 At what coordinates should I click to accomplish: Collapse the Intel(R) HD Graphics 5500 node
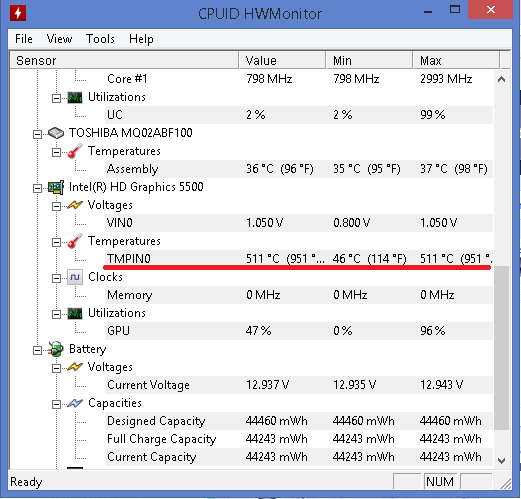tap(37, 188)
